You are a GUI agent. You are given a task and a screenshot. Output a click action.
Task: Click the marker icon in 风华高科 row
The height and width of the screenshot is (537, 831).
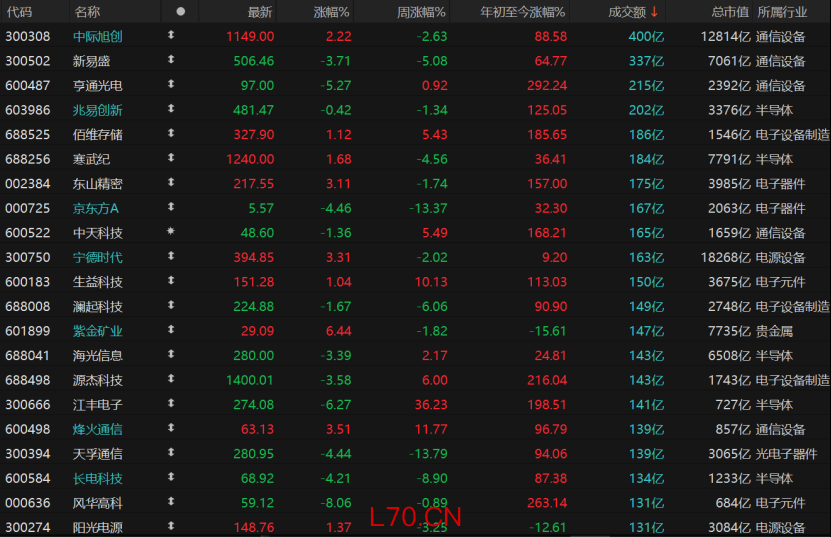(x=171, y=501)
